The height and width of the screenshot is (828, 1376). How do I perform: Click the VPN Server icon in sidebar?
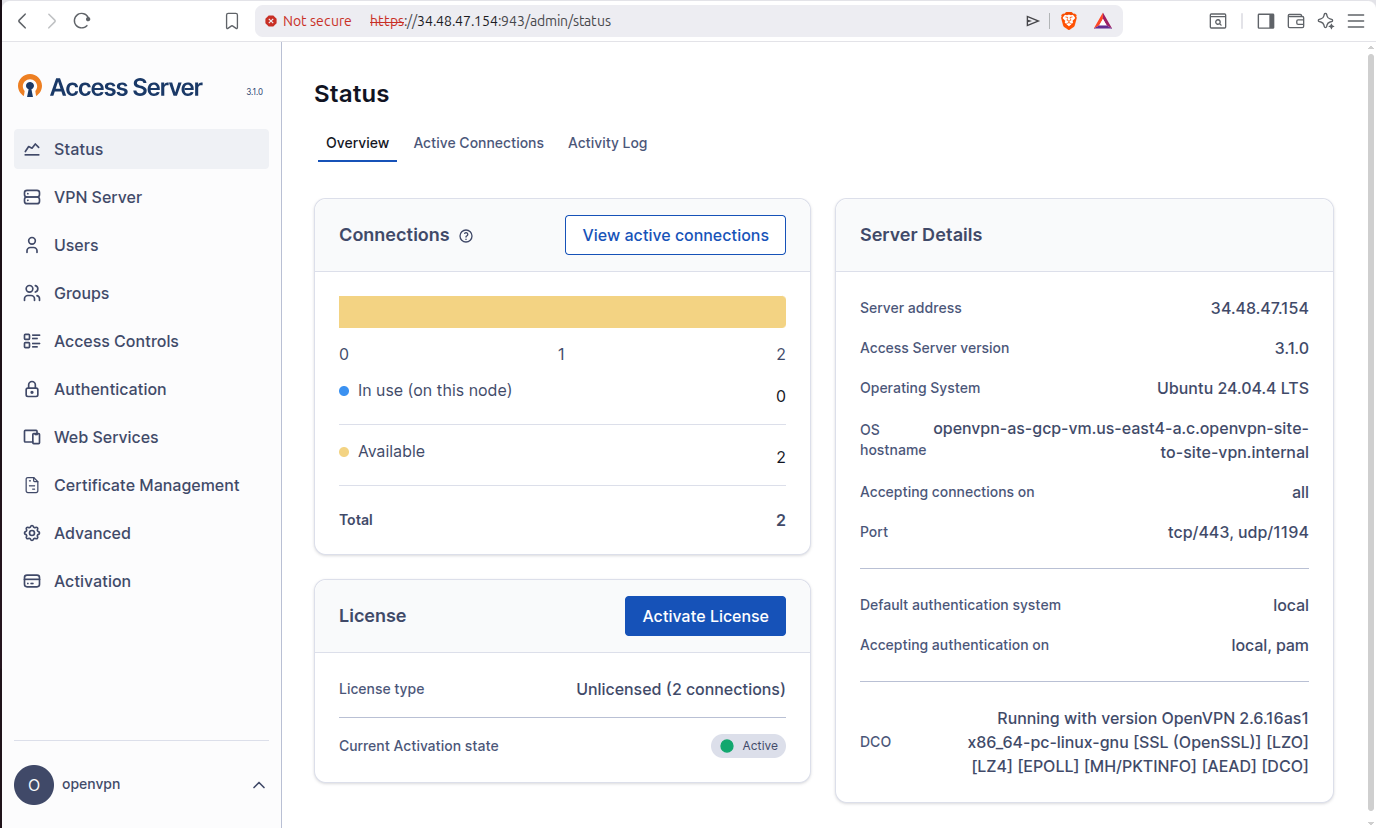pos(32,197)
